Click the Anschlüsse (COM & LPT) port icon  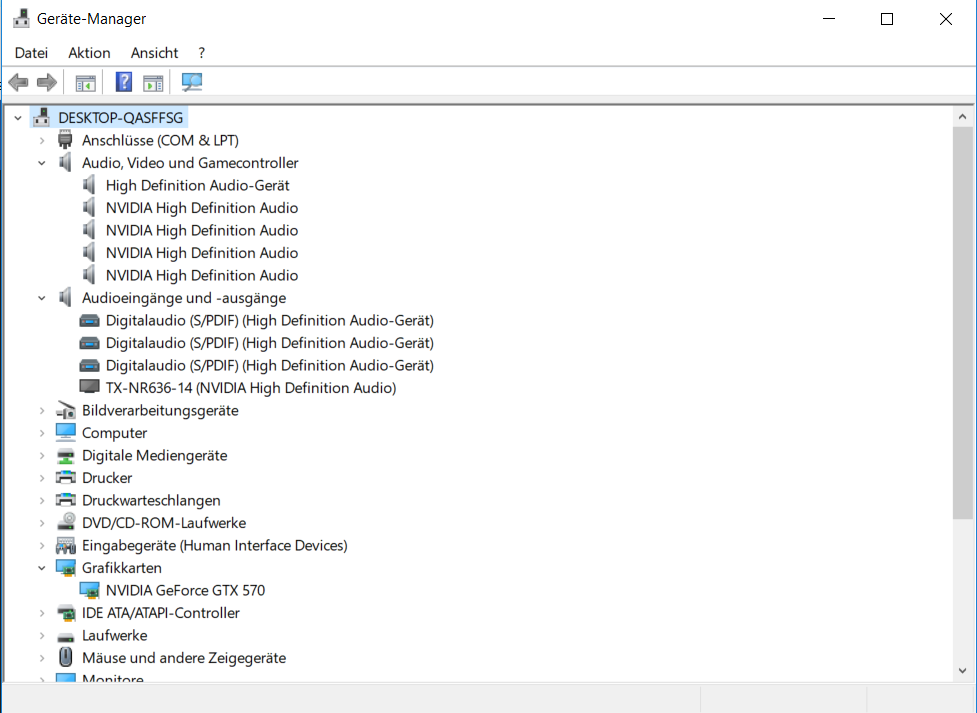[65, 140]
